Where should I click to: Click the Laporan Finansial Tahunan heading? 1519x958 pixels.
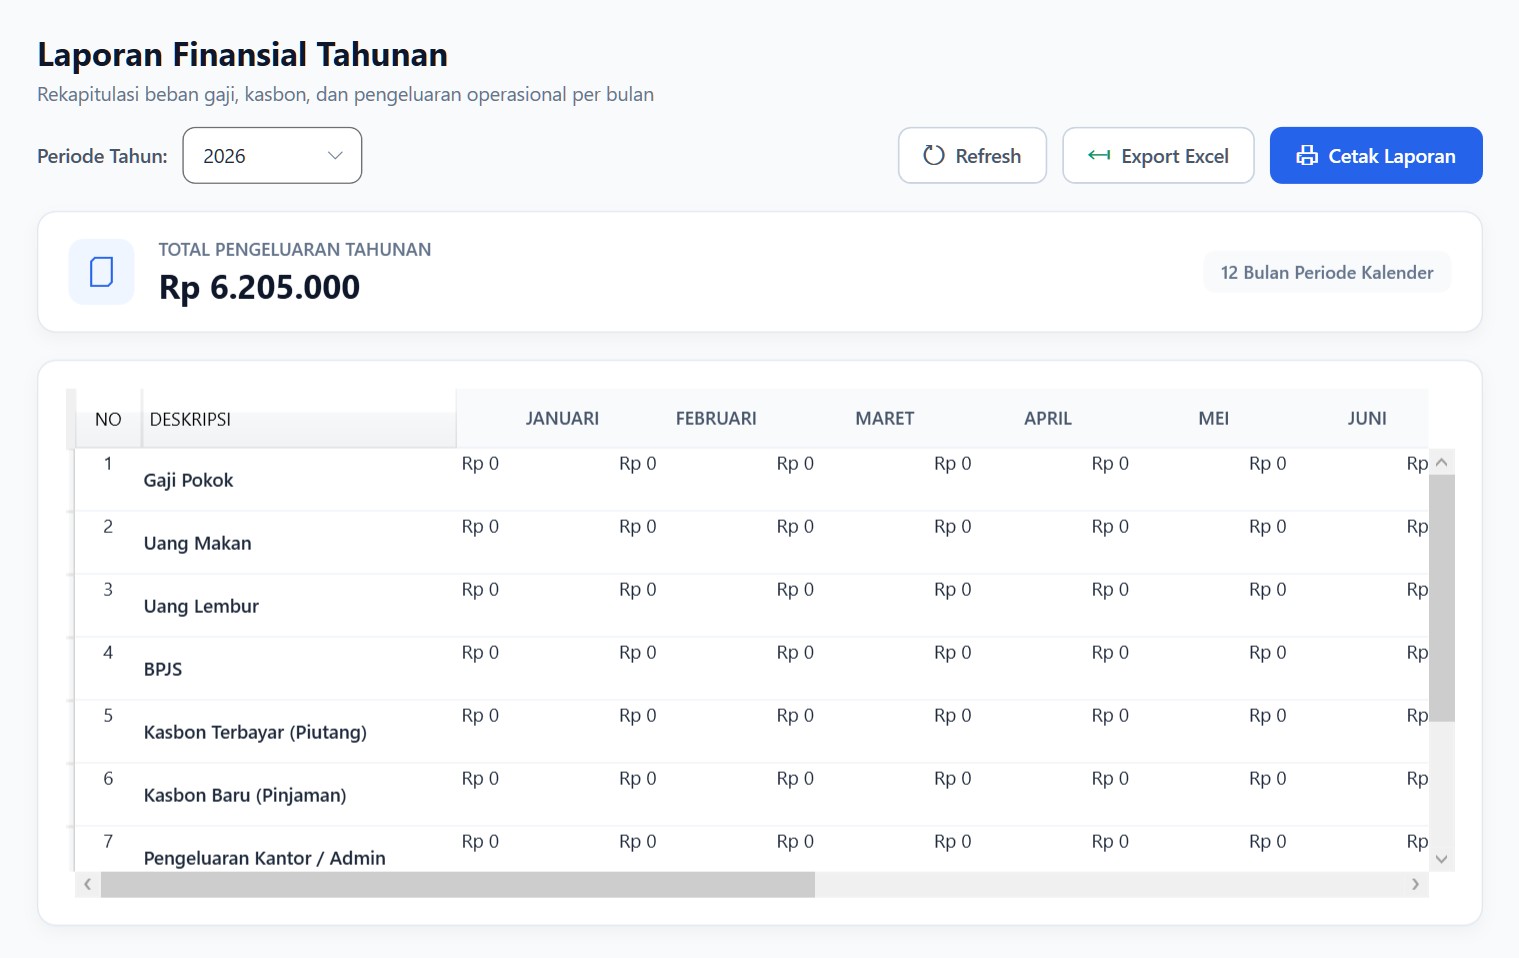pos(242,54)
